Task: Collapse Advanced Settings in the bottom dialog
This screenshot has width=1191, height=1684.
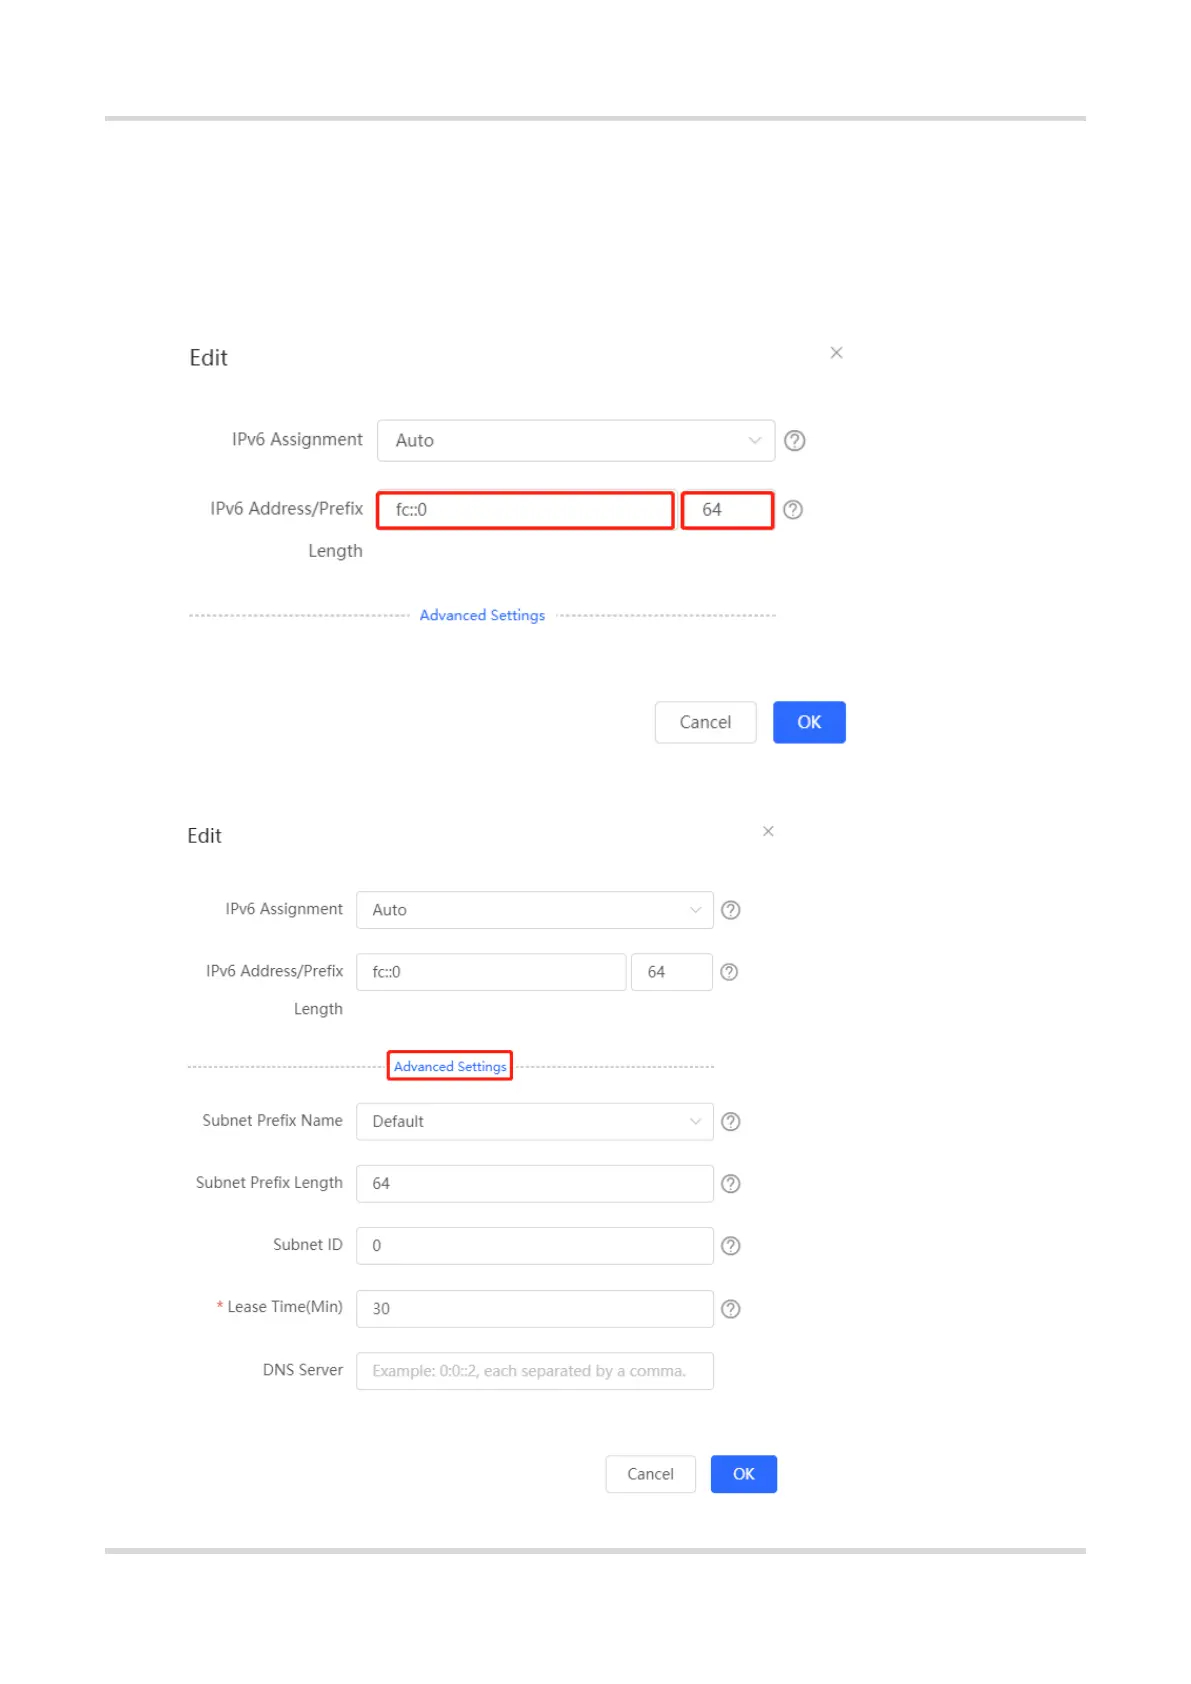Action: [x=450, y=1067]
